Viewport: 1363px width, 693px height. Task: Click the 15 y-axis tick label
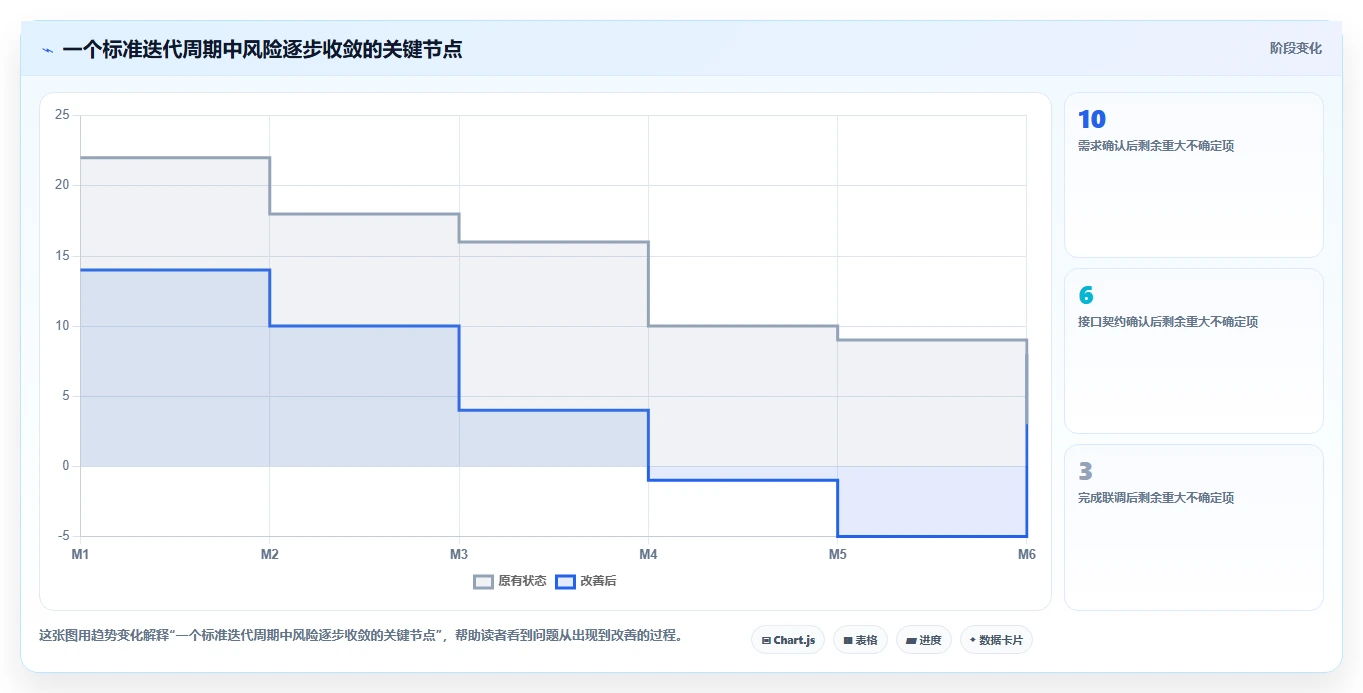(x=62, y=256)
